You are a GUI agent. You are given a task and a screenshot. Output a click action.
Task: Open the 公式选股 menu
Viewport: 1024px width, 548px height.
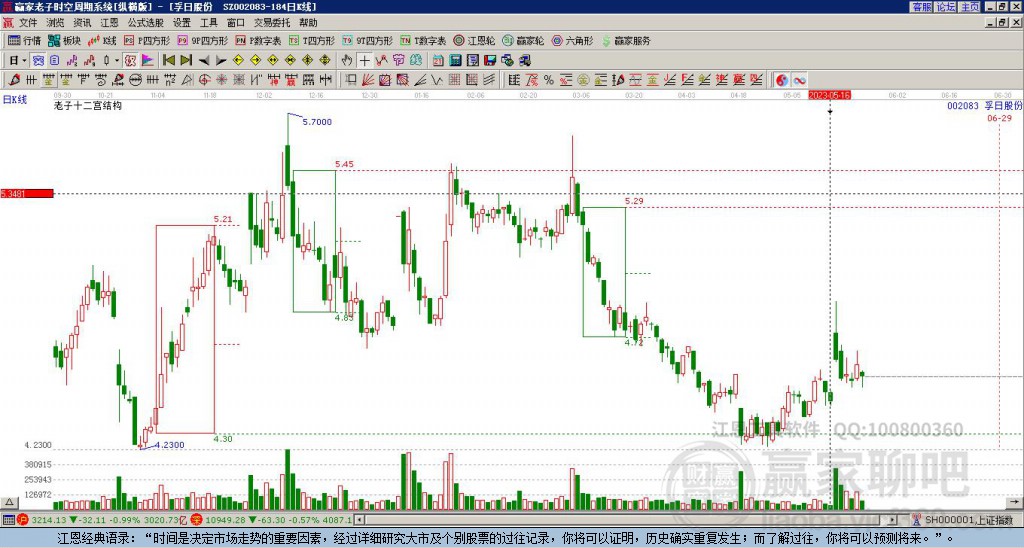[146, 23]
